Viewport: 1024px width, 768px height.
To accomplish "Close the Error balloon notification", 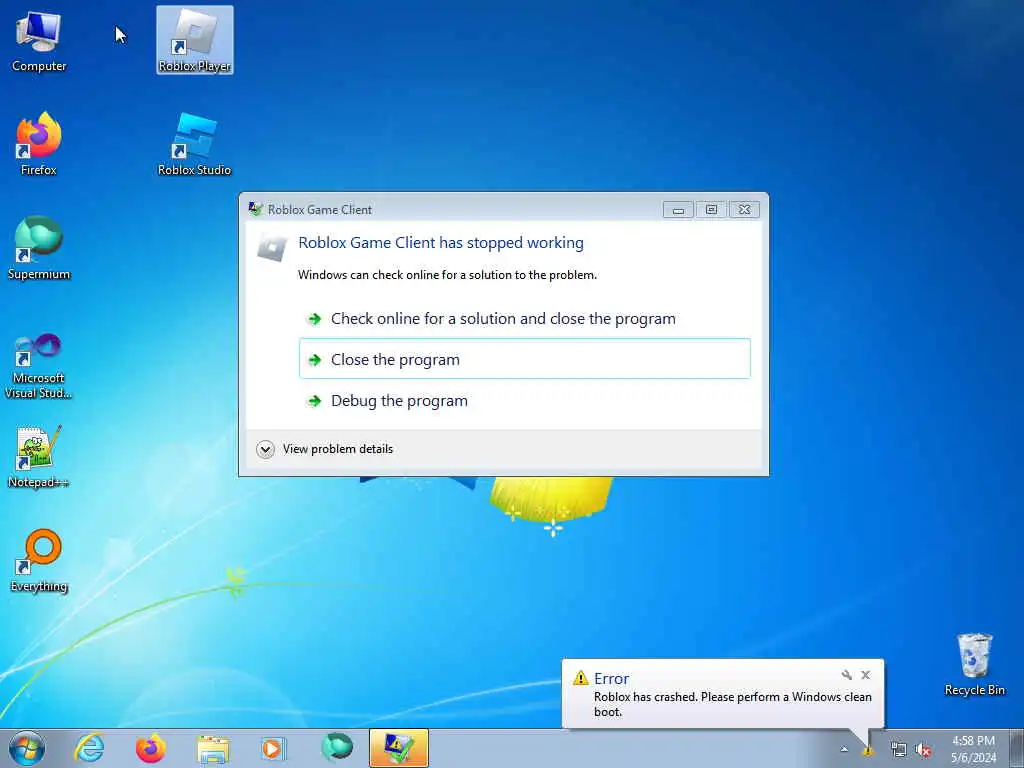I will point(865,675).
